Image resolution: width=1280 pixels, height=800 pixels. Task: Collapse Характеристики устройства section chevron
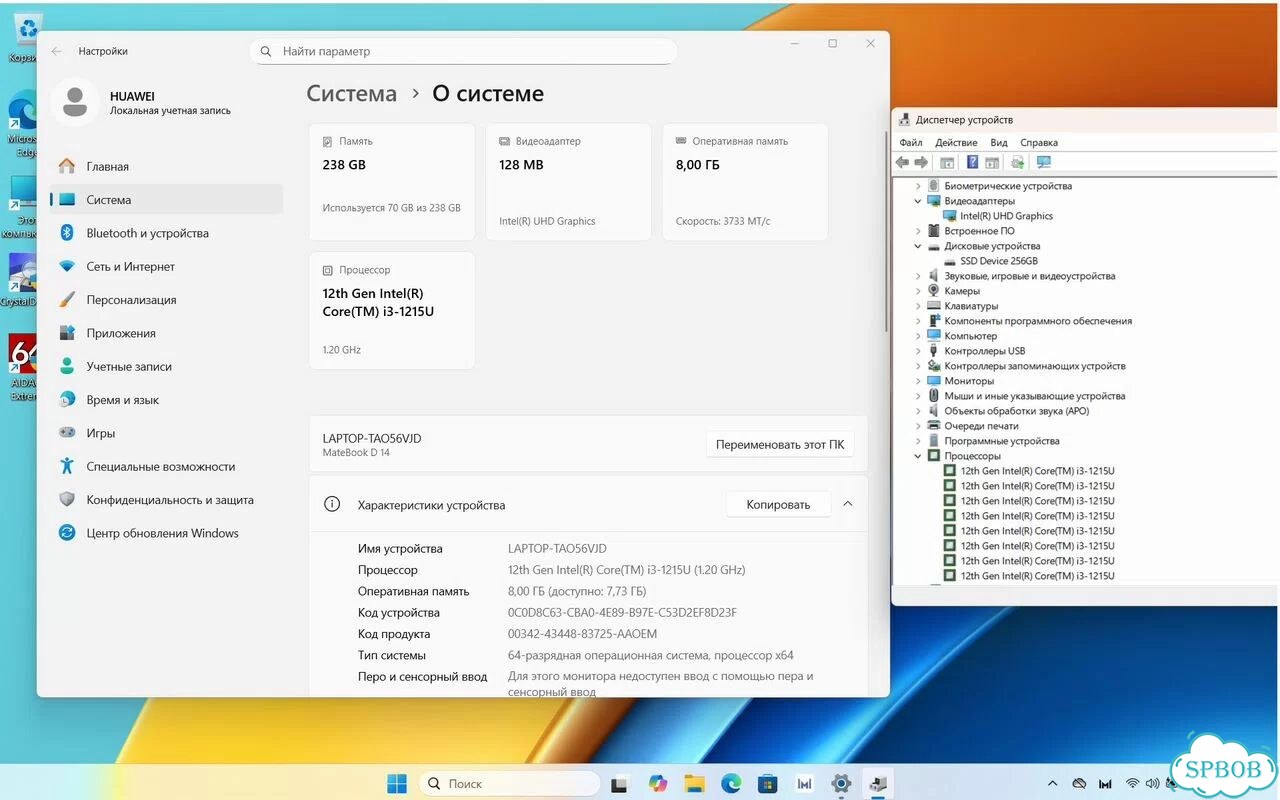848,504
